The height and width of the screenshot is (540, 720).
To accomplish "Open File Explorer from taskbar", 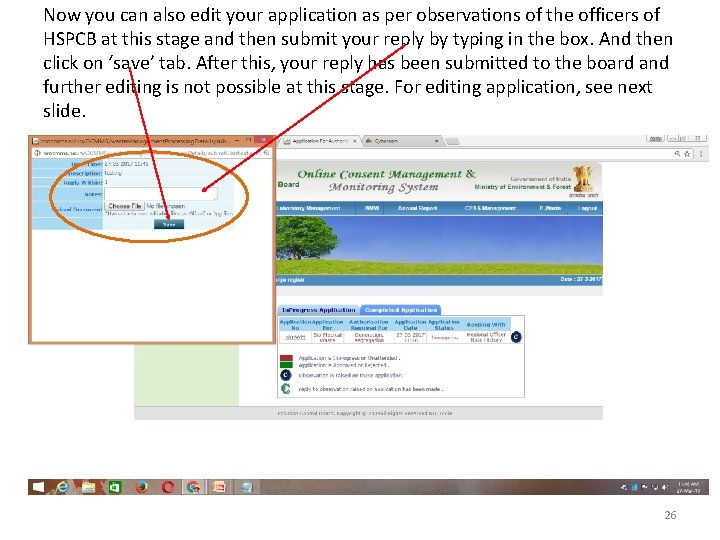I will [88, 487].
